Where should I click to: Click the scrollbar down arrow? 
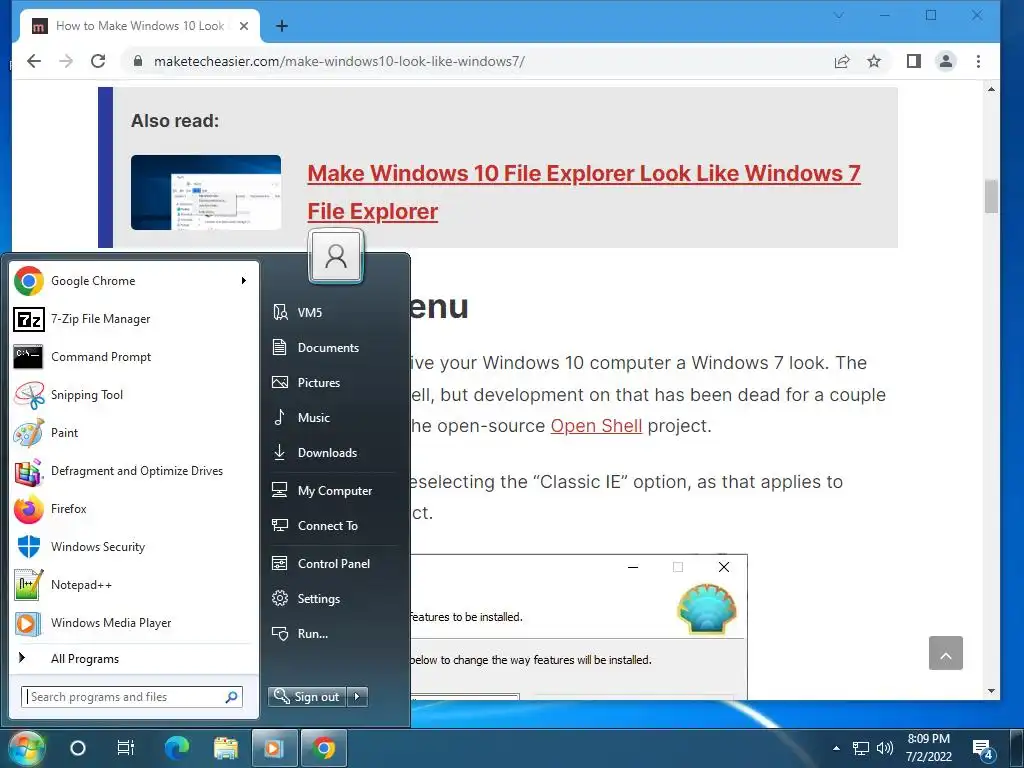991,691
